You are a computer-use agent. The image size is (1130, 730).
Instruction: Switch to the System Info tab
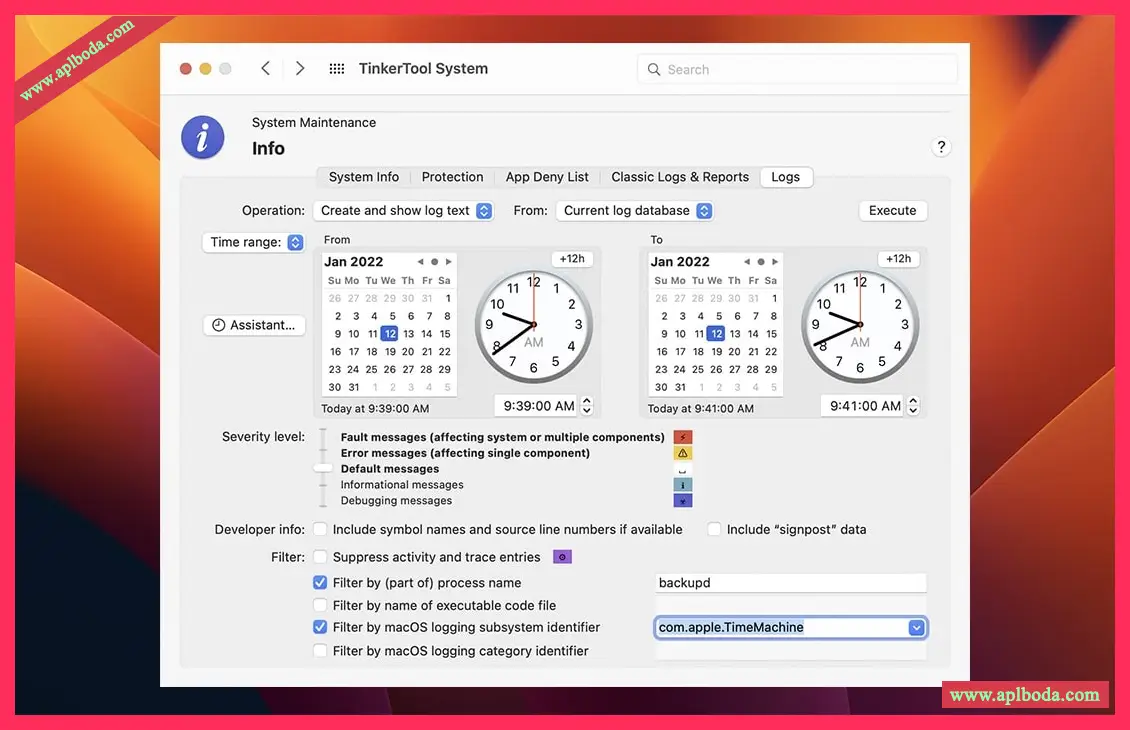coord(364,177)
